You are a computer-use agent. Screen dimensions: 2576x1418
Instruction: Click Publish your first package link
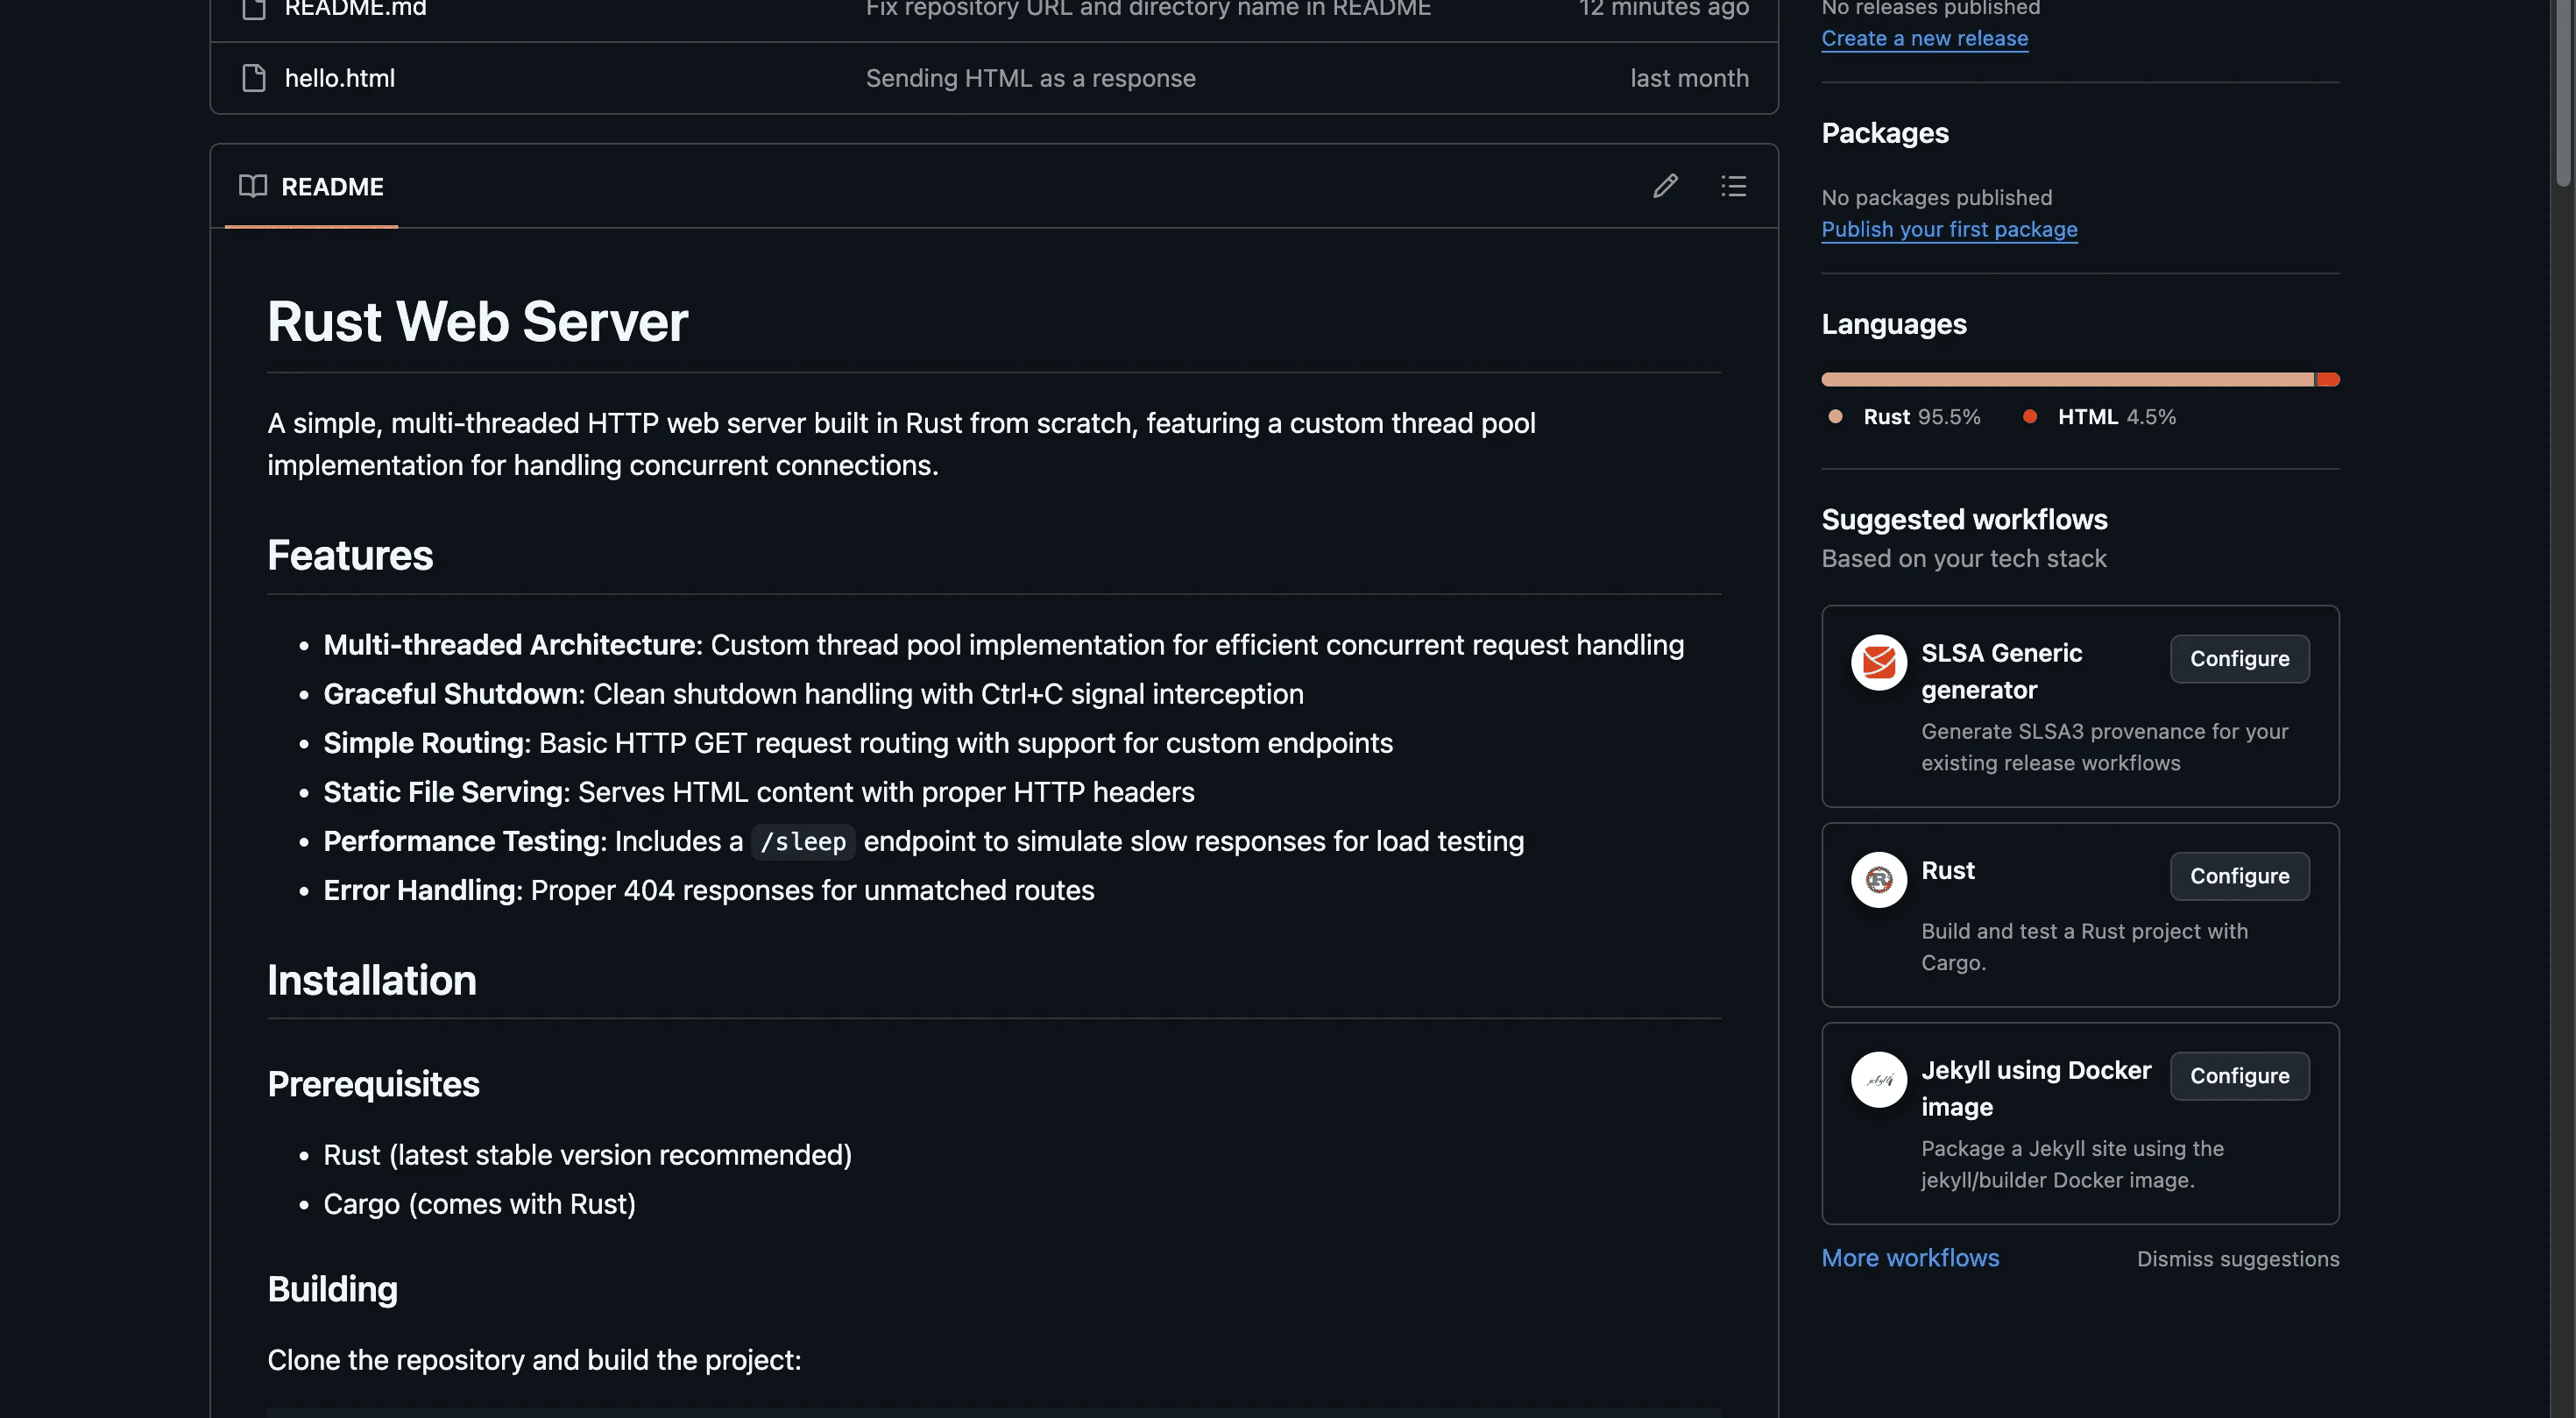[x=1949, y=229]
